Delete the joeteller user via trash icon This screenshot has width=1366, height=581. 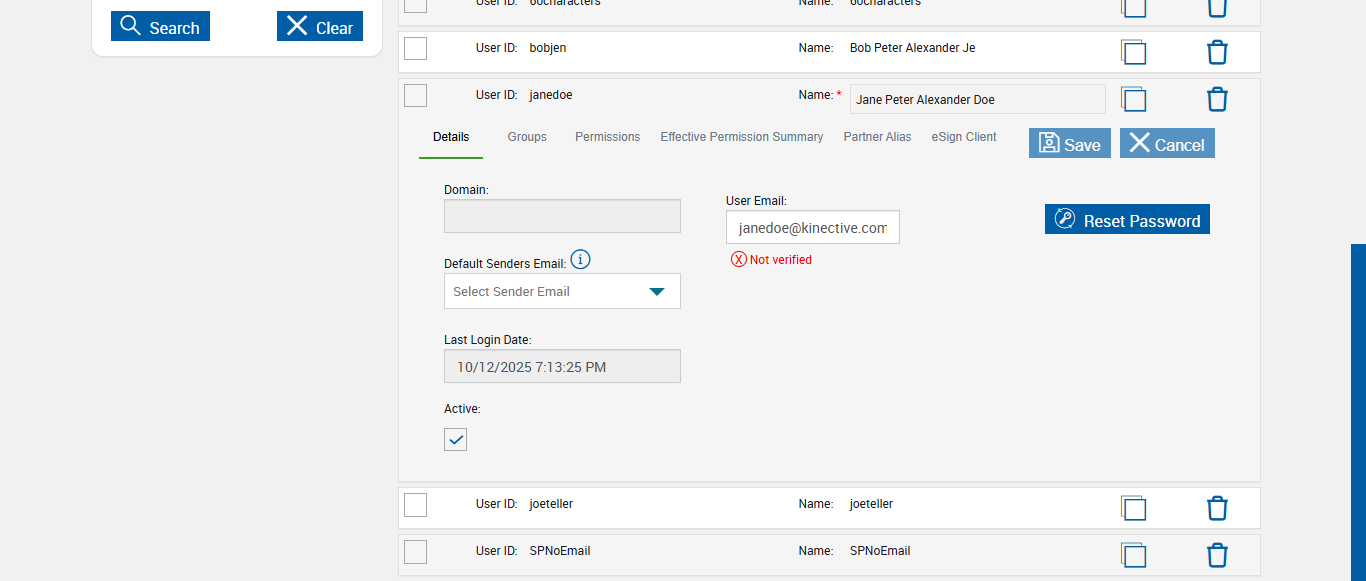pos(1217,508)
